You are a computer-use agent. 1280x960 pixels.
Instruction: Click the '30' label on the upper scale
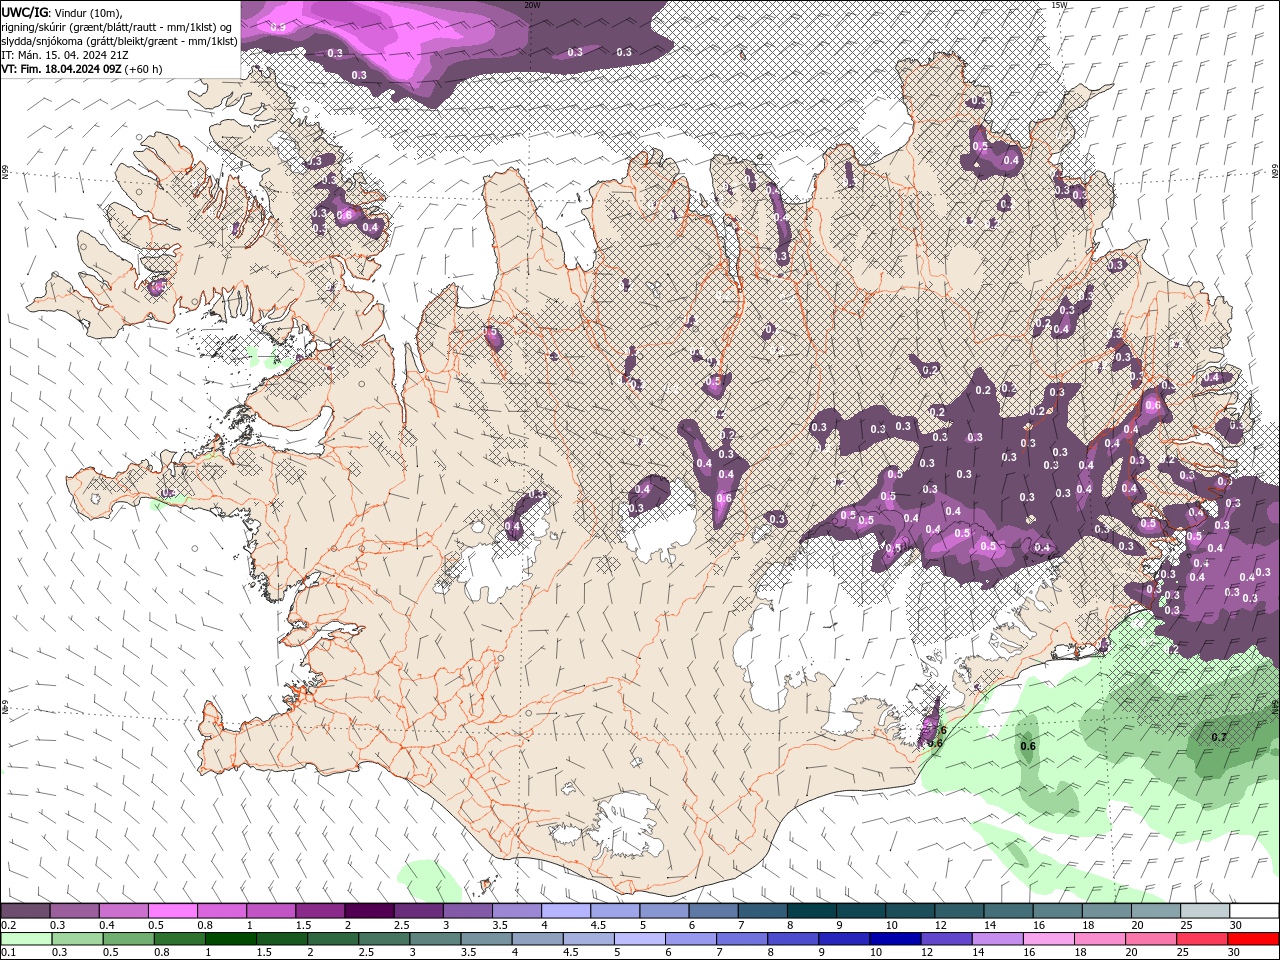(x=1235, y=925)
